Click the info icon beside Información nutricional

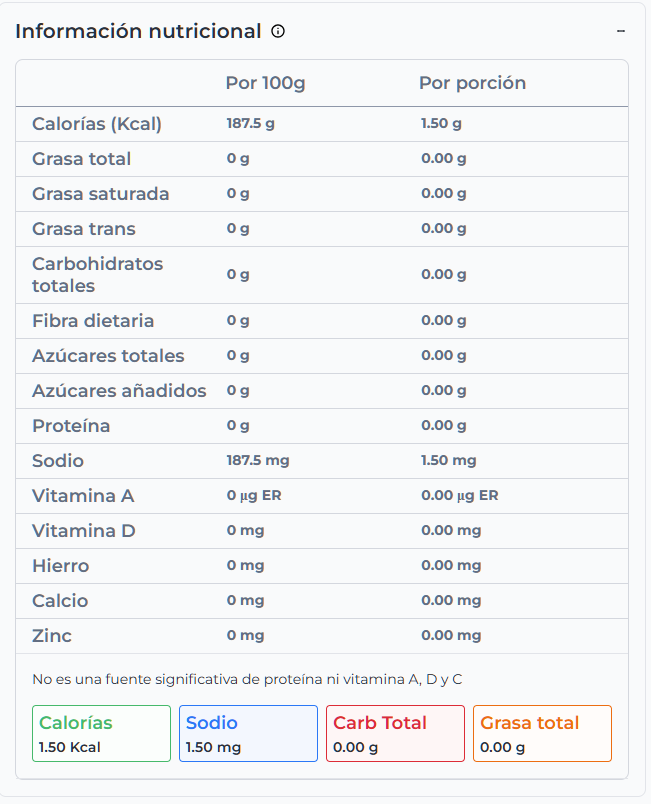click(x=278, y=31)
